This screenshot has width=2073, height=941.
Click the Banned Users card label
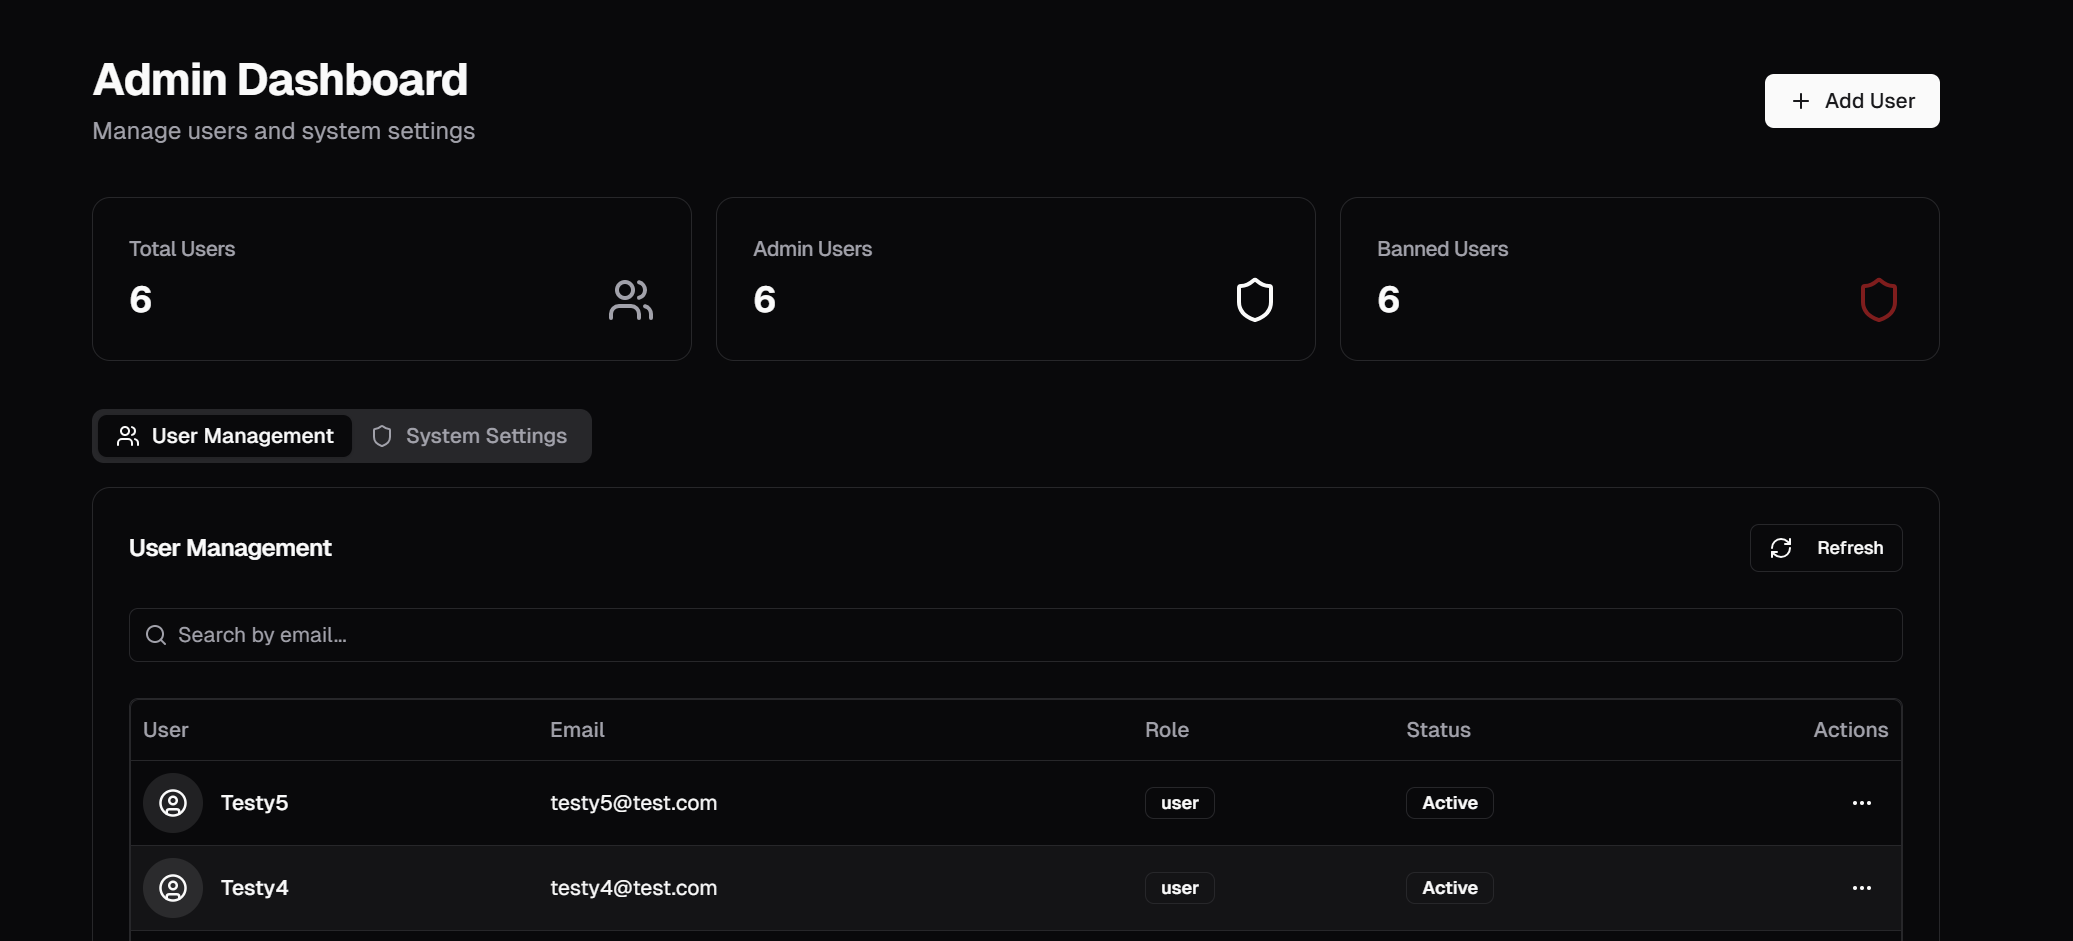click(x=1443, y=249)
